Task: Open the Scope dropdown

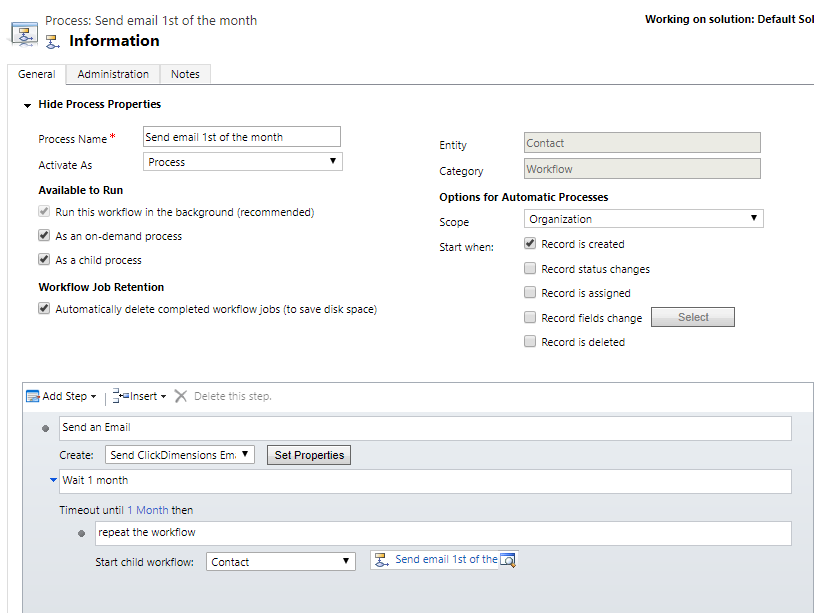Action: coord(755,218)
